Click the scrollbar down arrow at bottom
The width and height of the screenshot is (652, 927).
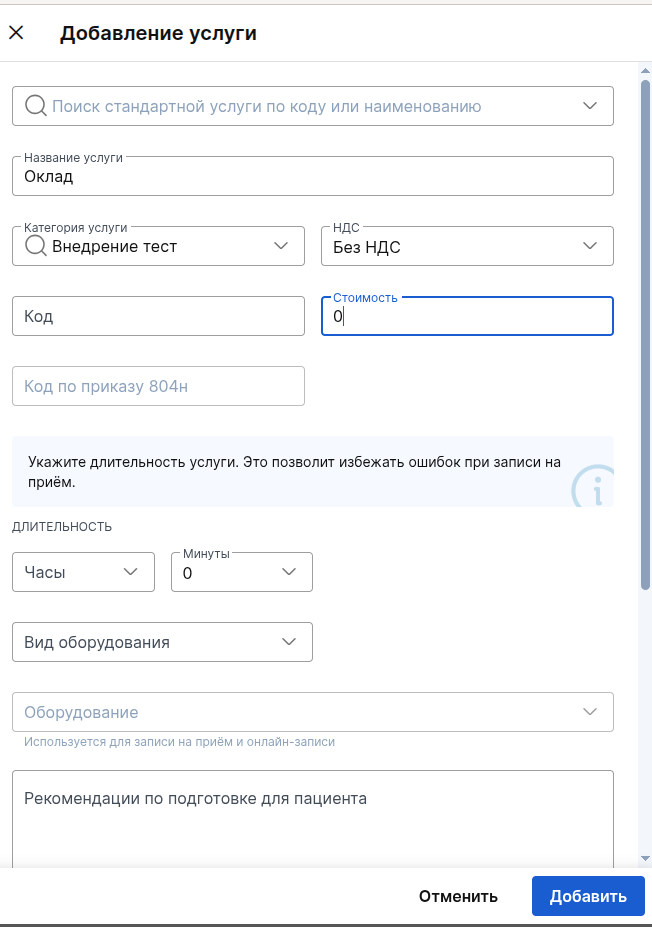(x=645, y=858)
